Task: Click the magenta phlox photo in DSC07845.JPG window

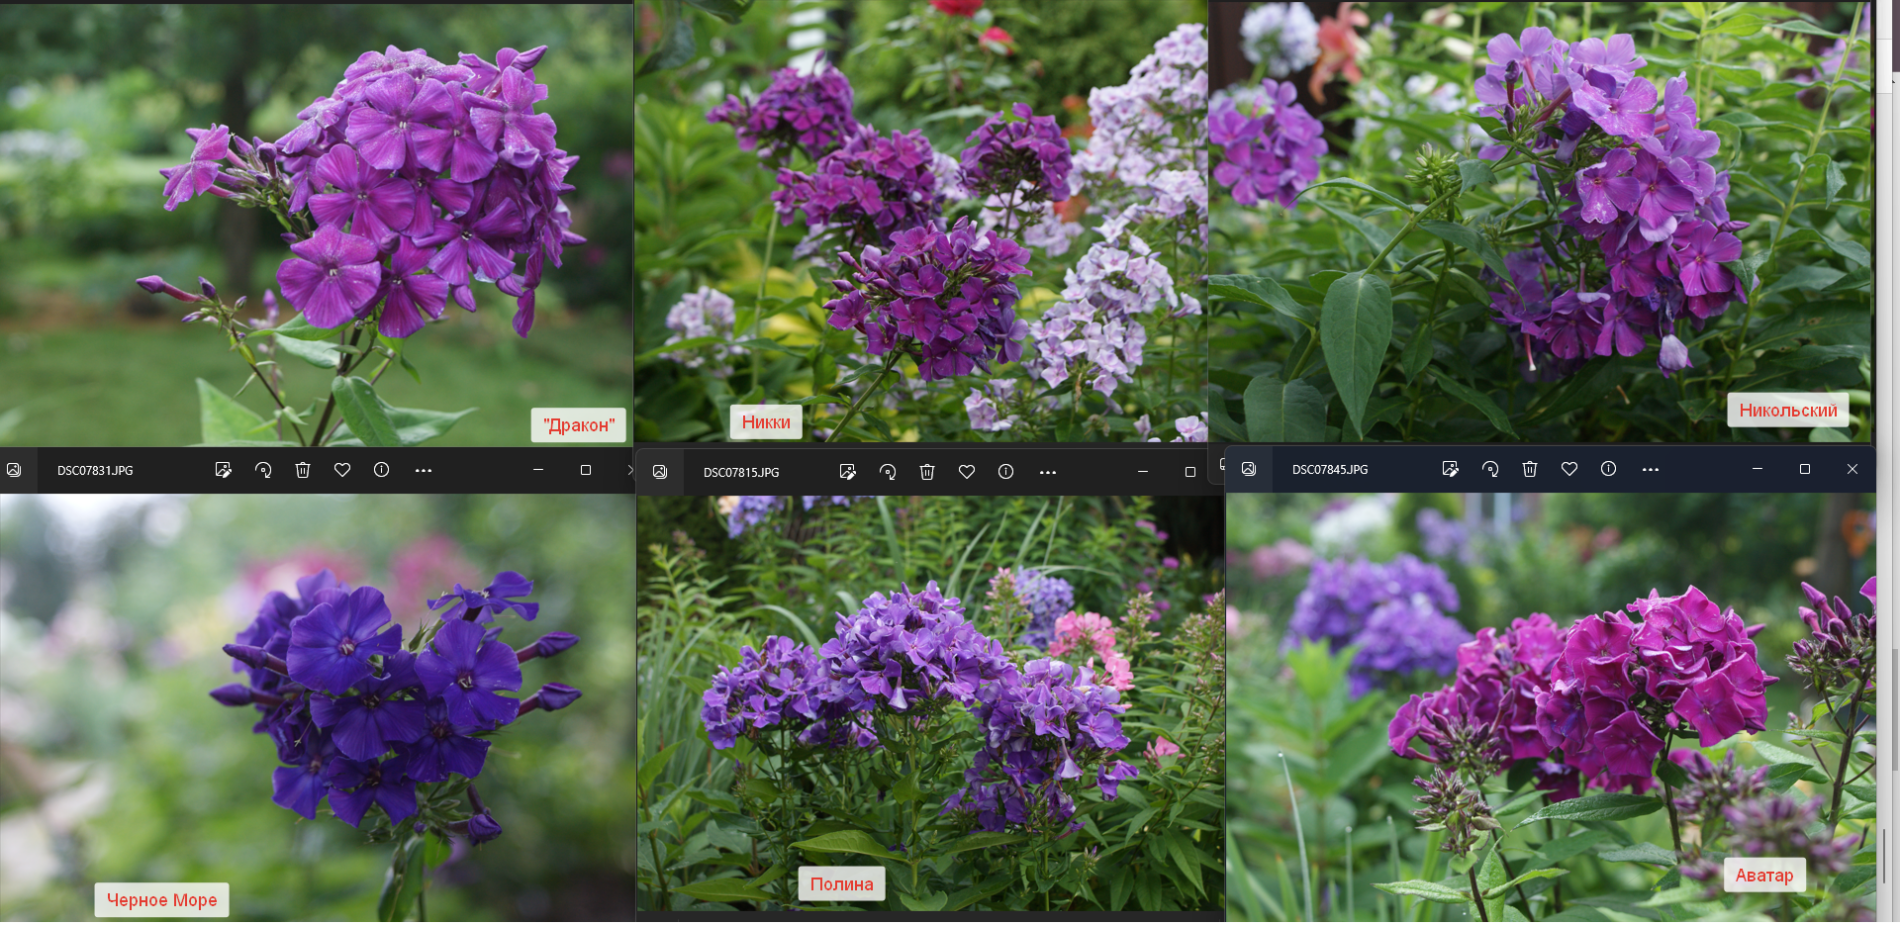Action: [1551, 707]
